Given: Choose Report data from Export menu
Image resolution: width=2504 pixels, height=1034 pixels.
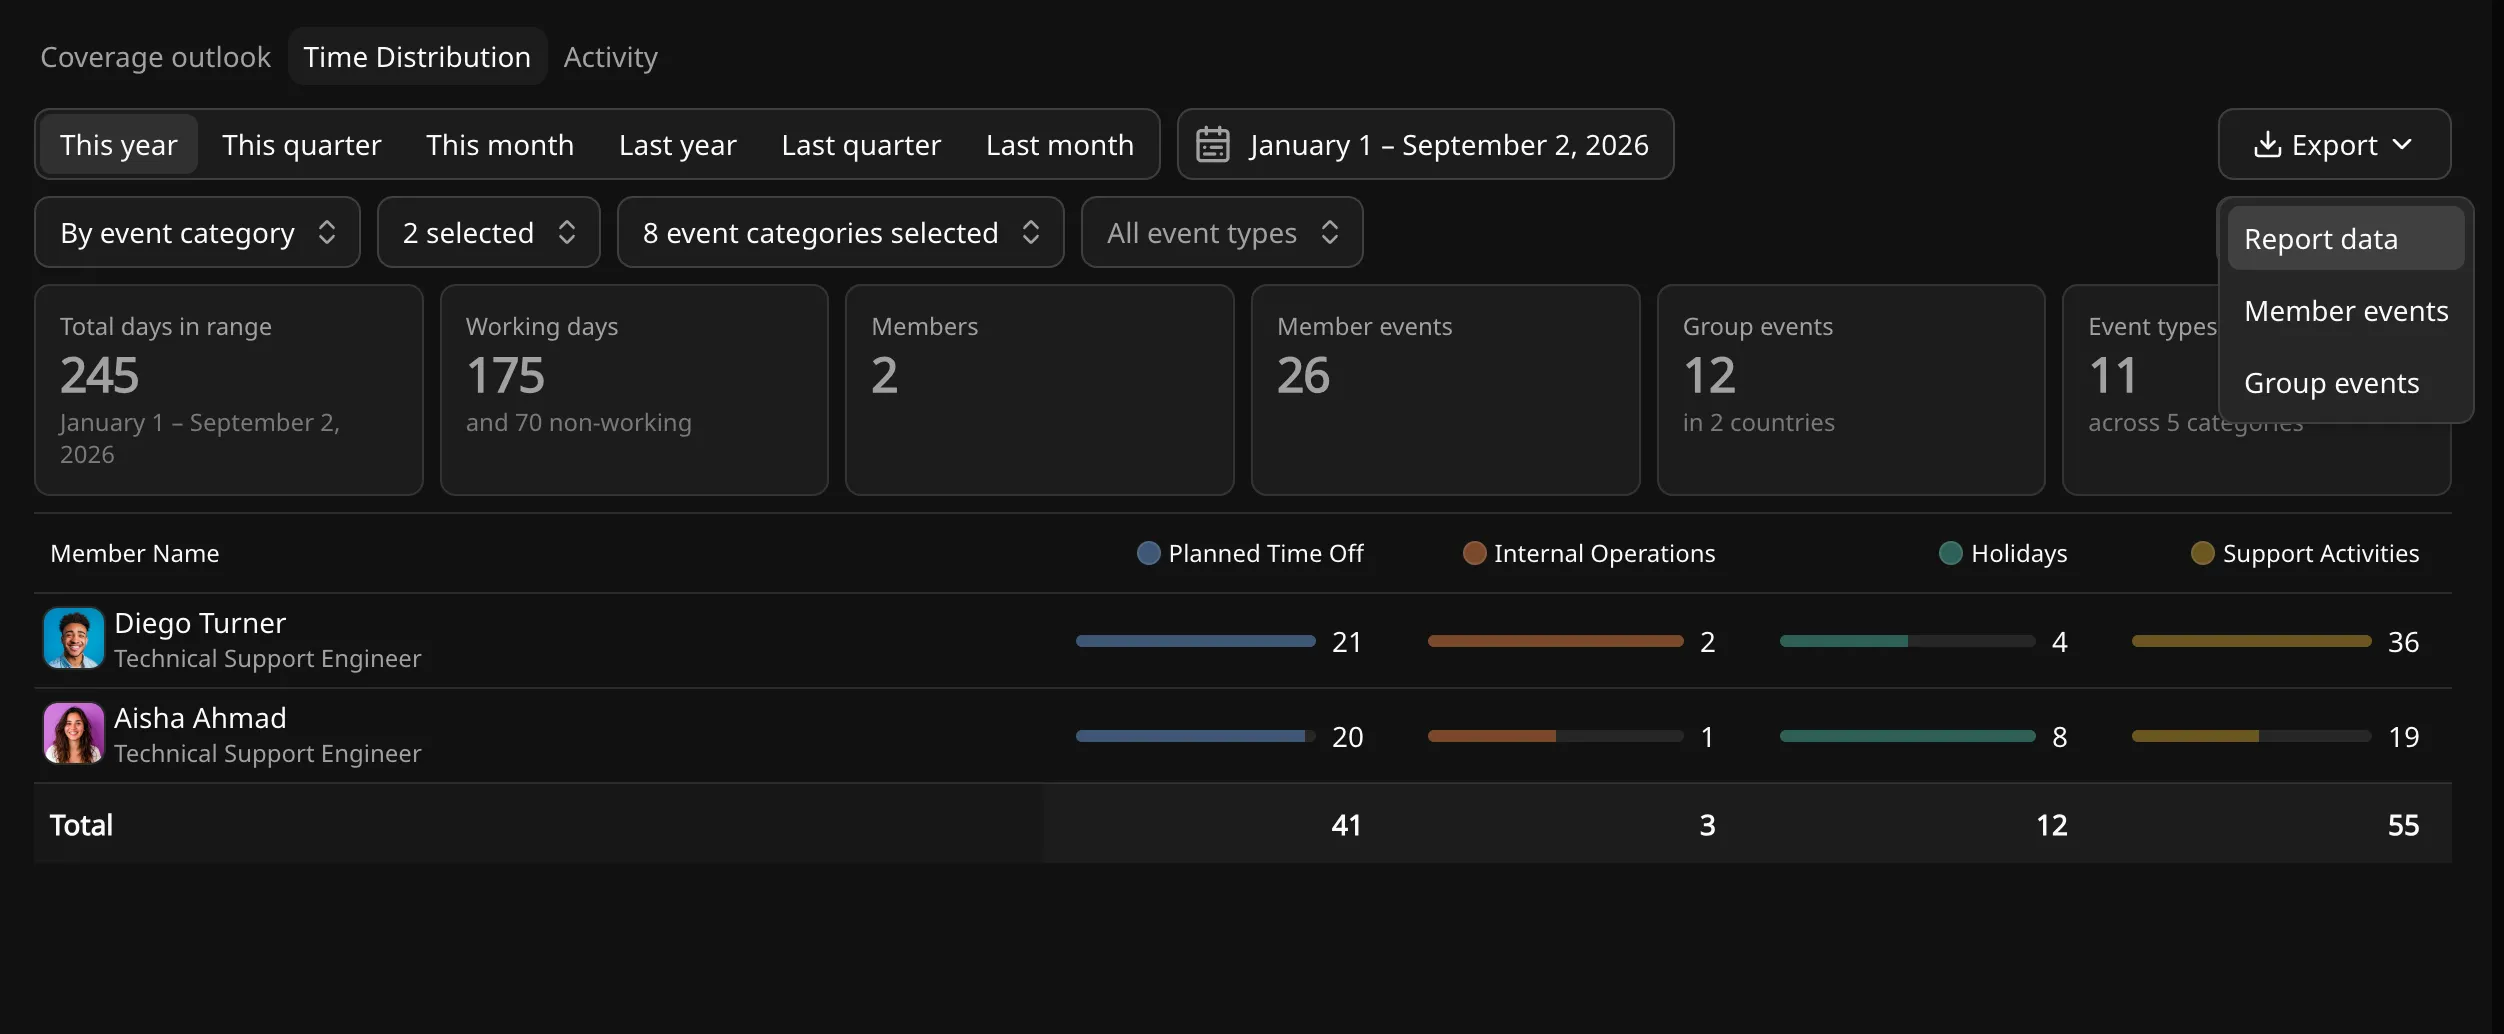Looking at the screenshot, I should [2345, 239].
